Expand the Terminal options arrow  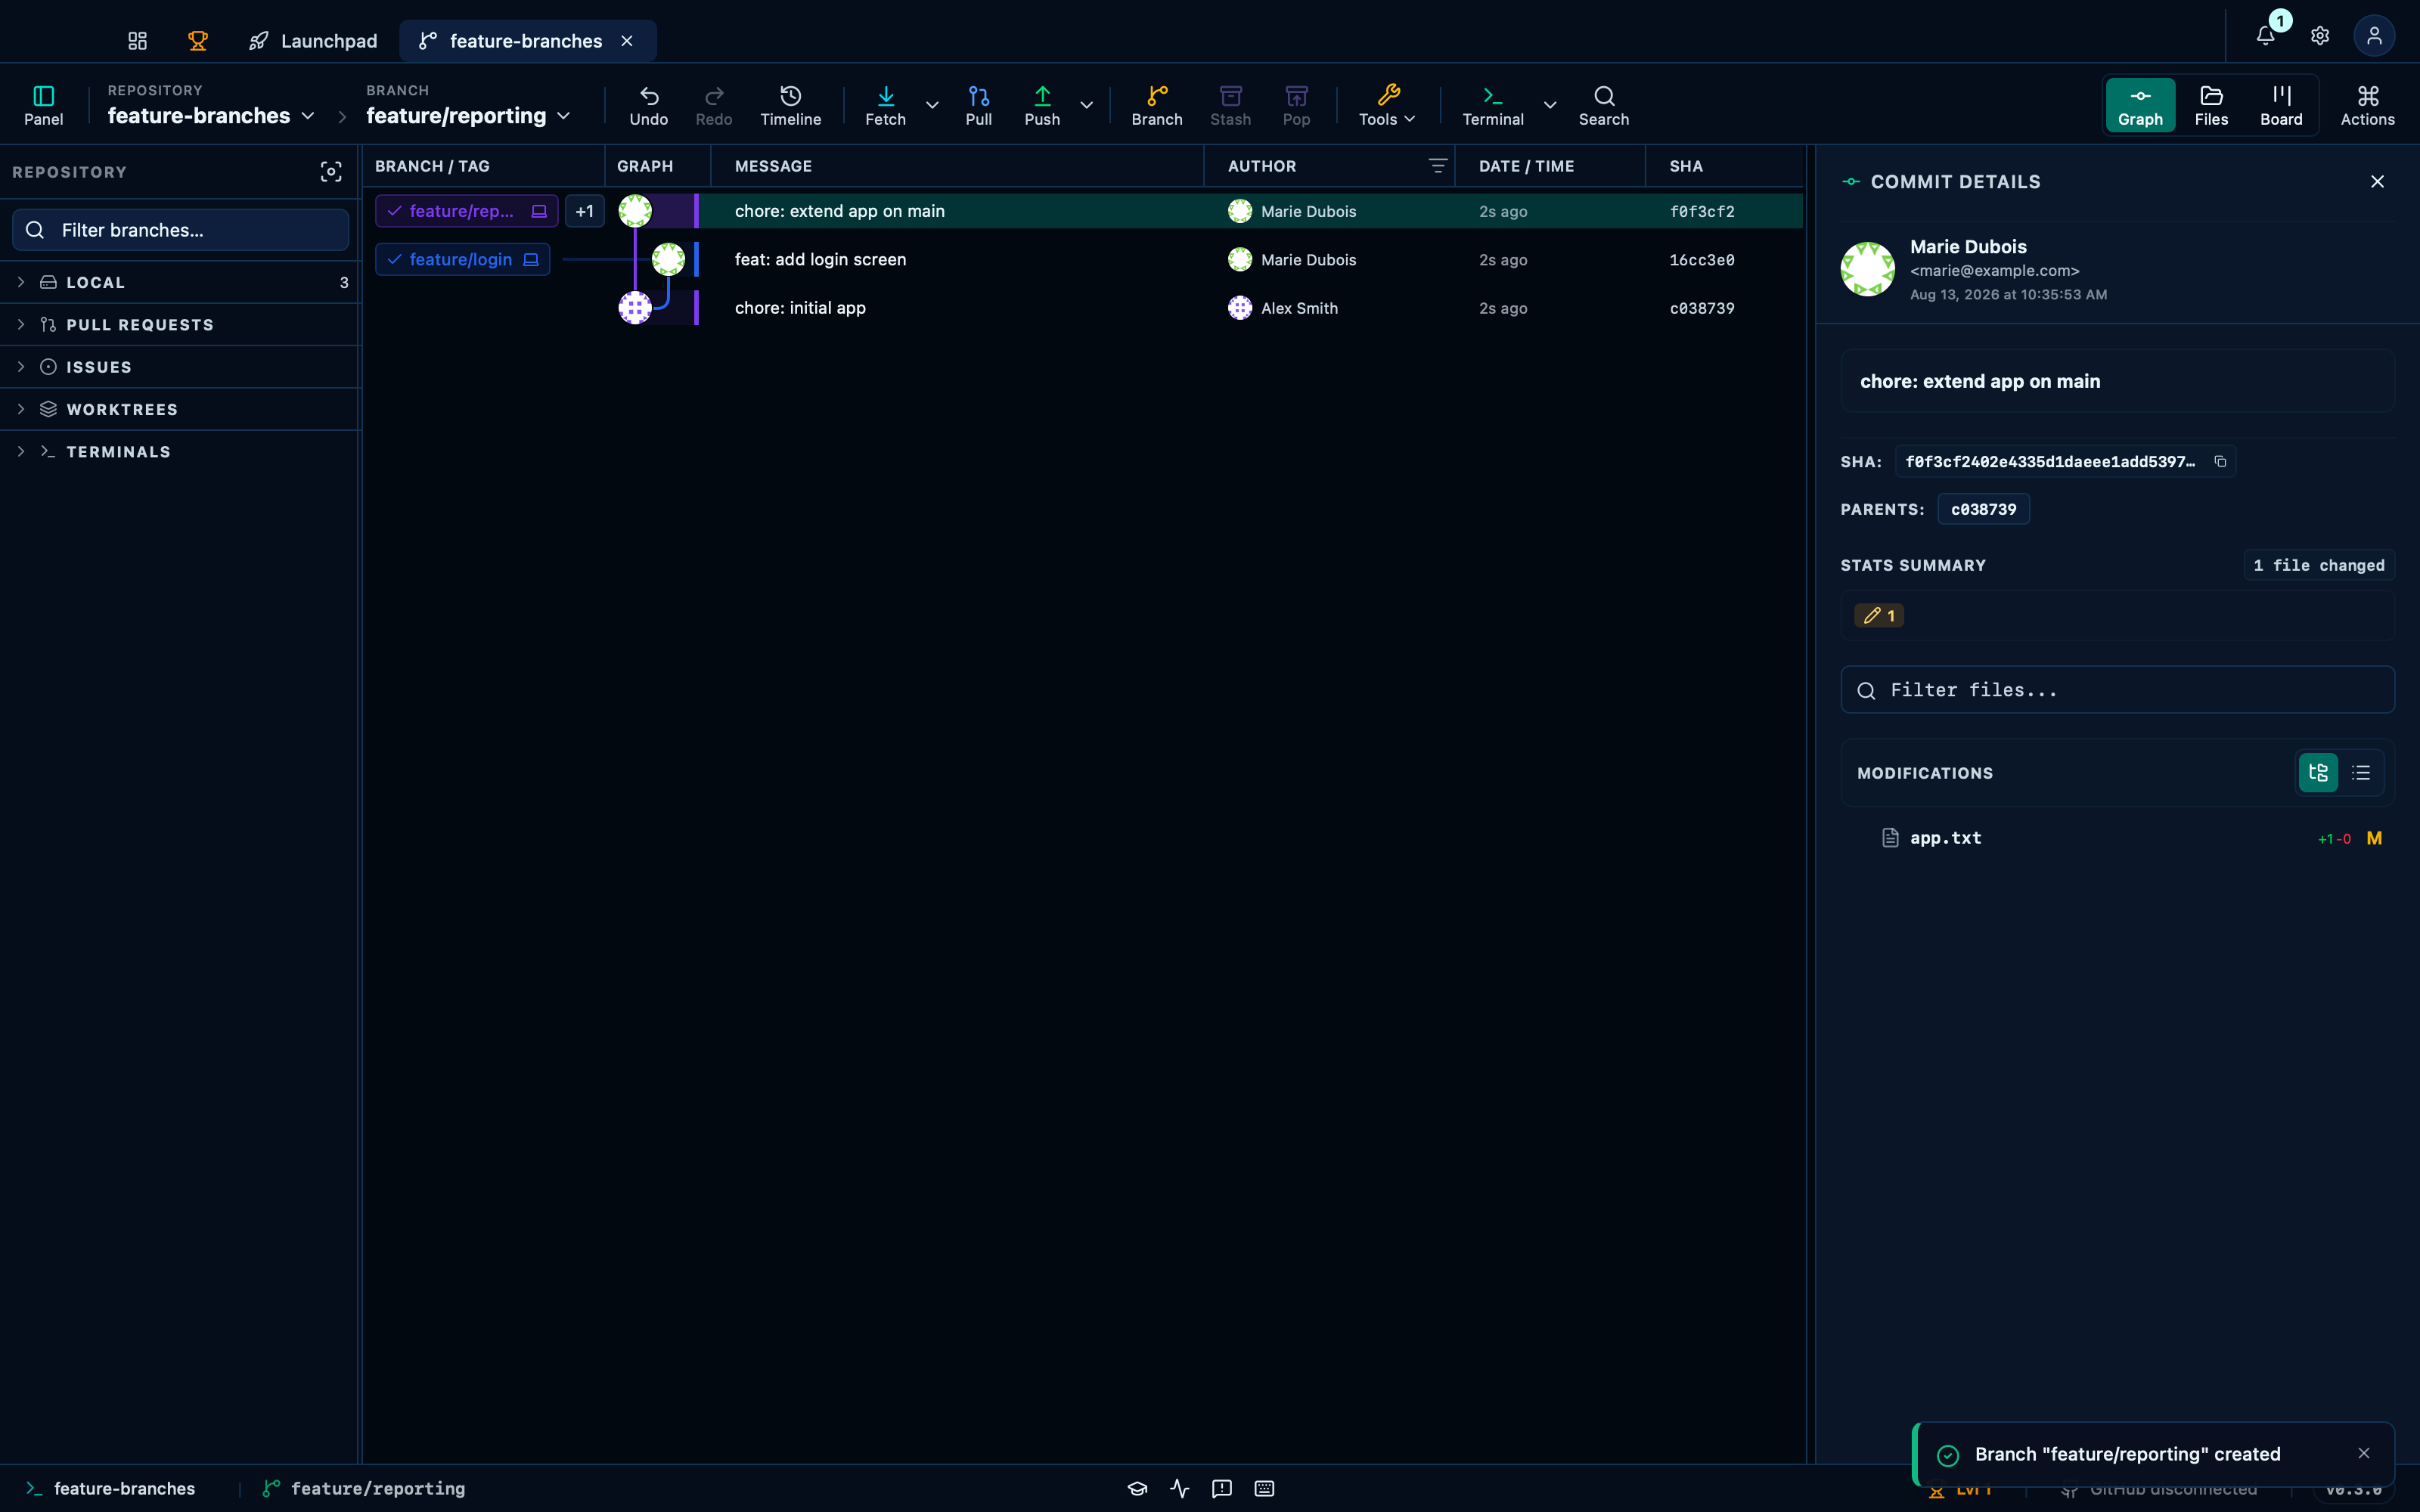[1550, 105]
